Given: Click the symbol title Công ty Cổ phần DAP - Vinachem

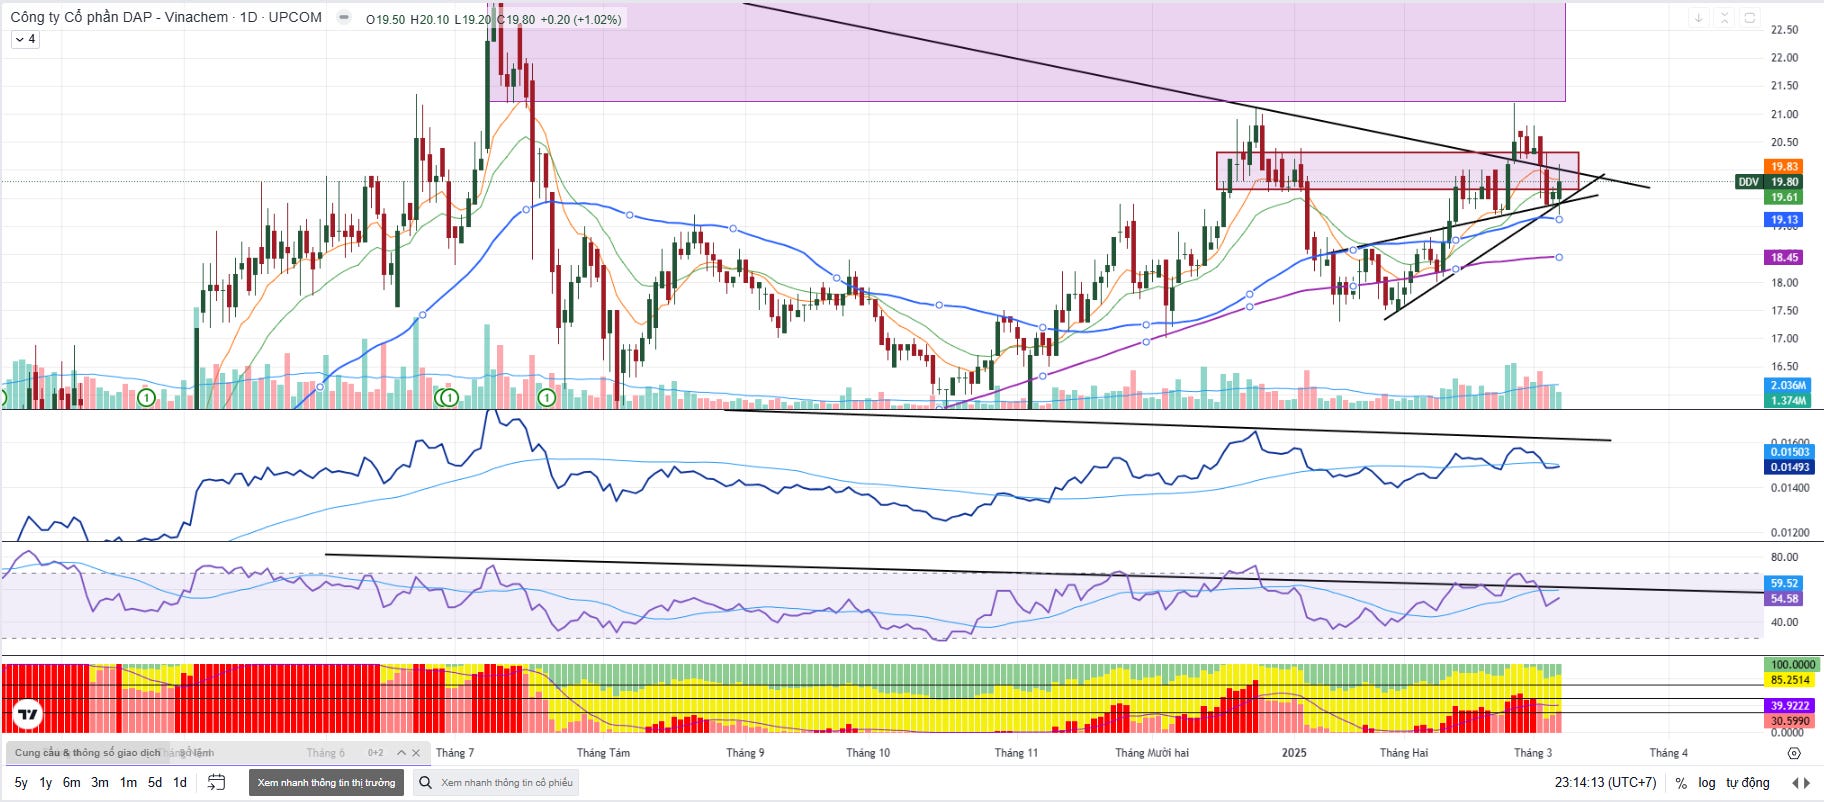Looking at the screenshot, I should click(119, 17).
